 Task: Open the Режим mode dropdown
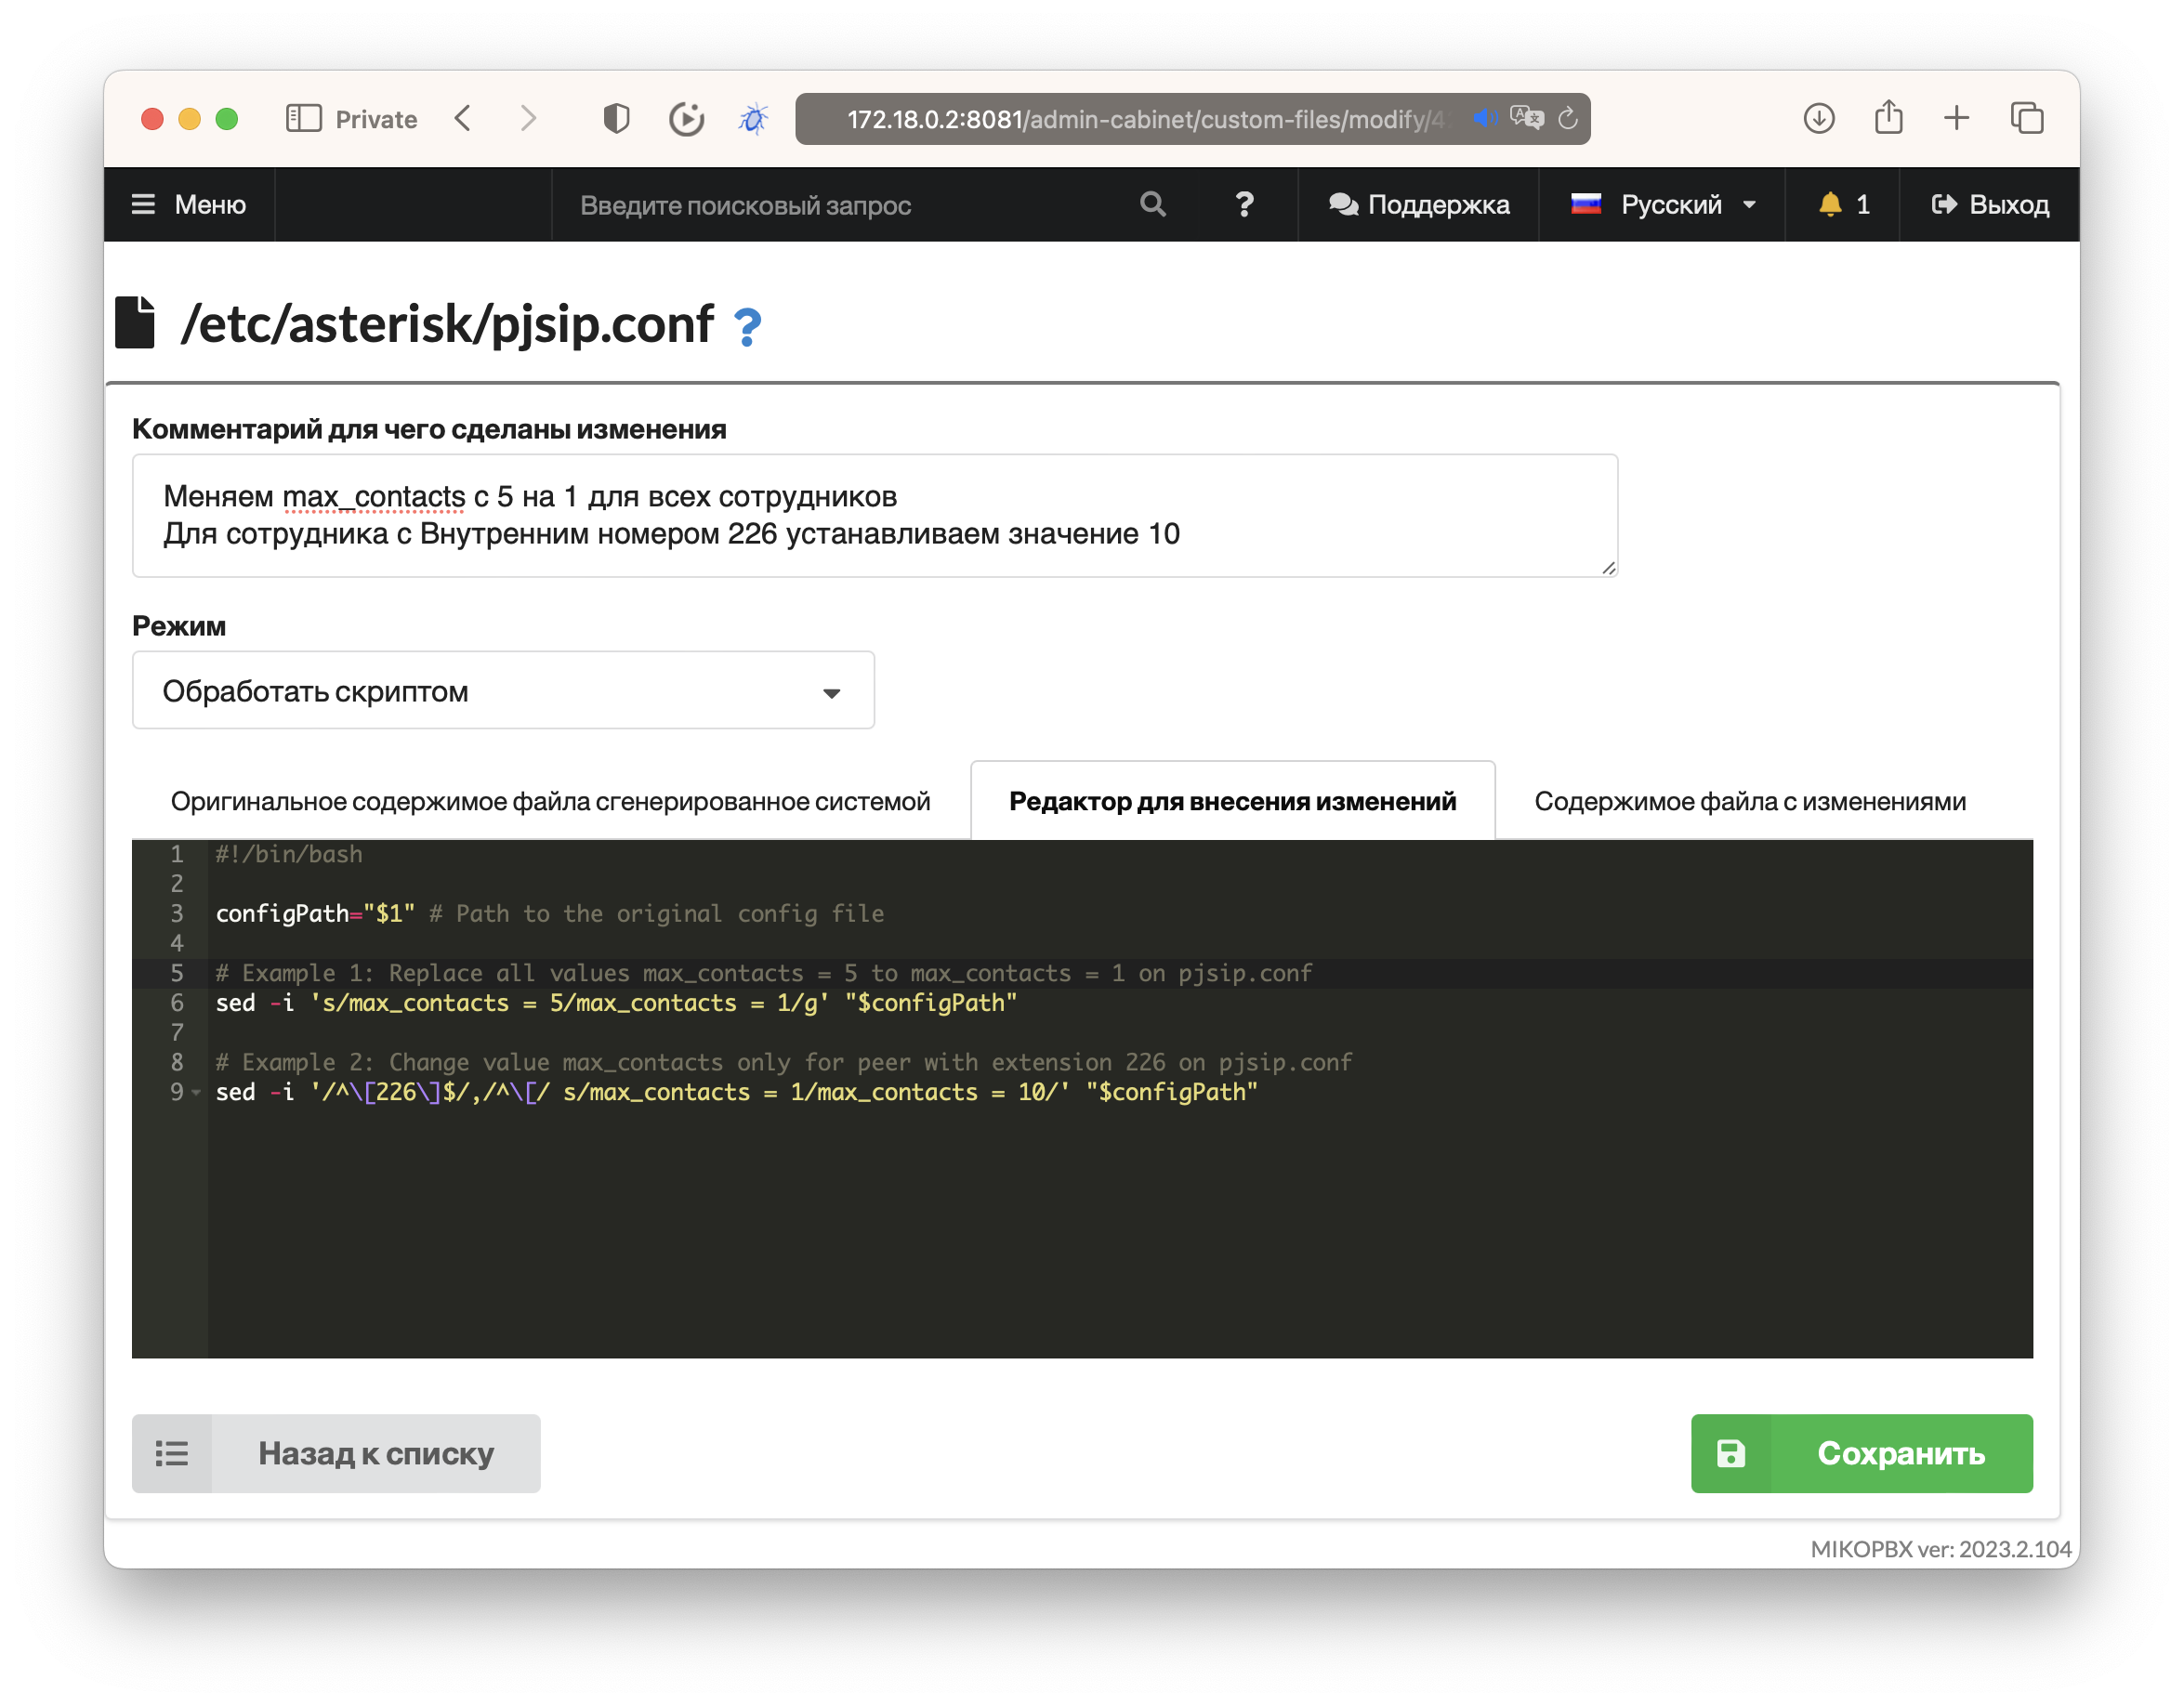[503, 691]
